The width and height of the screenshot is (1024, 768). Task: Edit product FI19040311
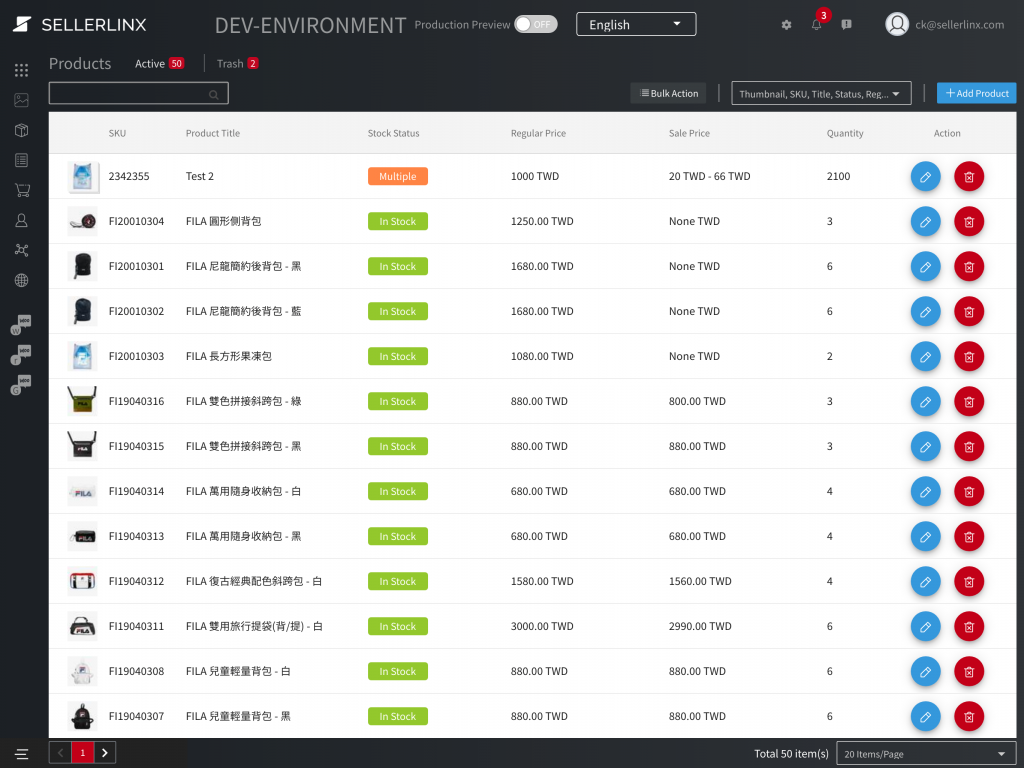click(x=925, y=626)
